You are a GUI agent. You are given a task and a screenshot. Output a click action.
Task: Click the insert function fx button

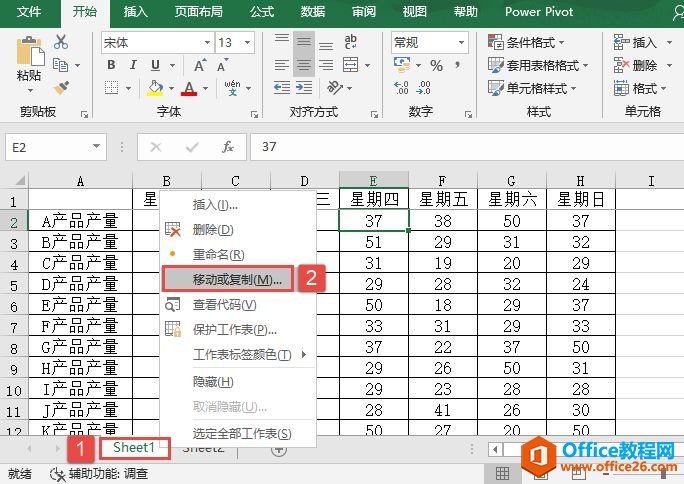click(x=228, y=147)
